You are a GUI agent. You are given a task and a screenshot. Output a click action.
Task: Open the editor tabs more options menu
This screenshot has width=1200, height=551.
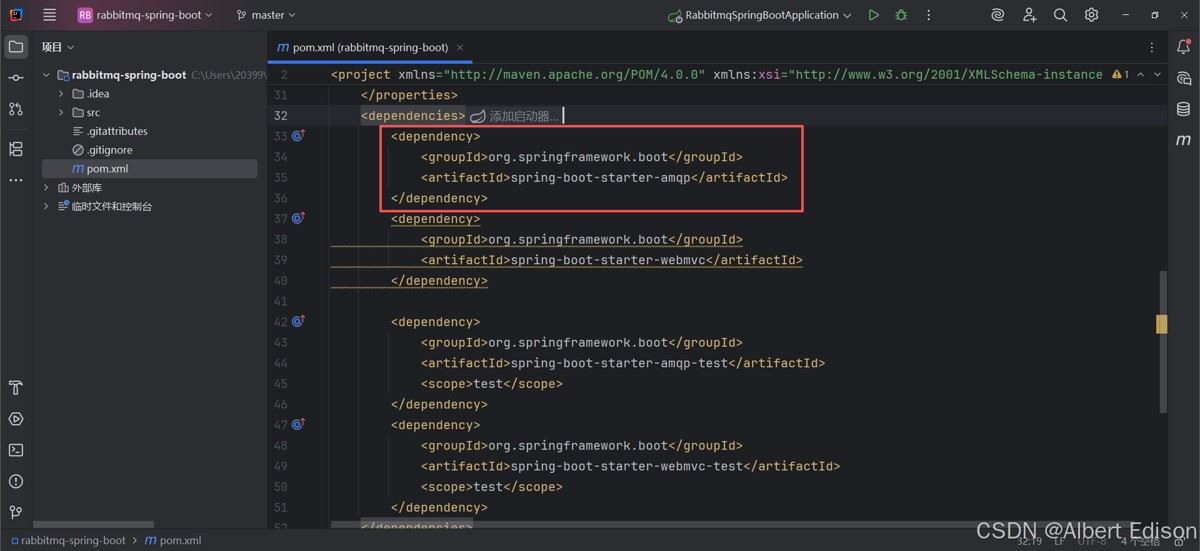1153,47
